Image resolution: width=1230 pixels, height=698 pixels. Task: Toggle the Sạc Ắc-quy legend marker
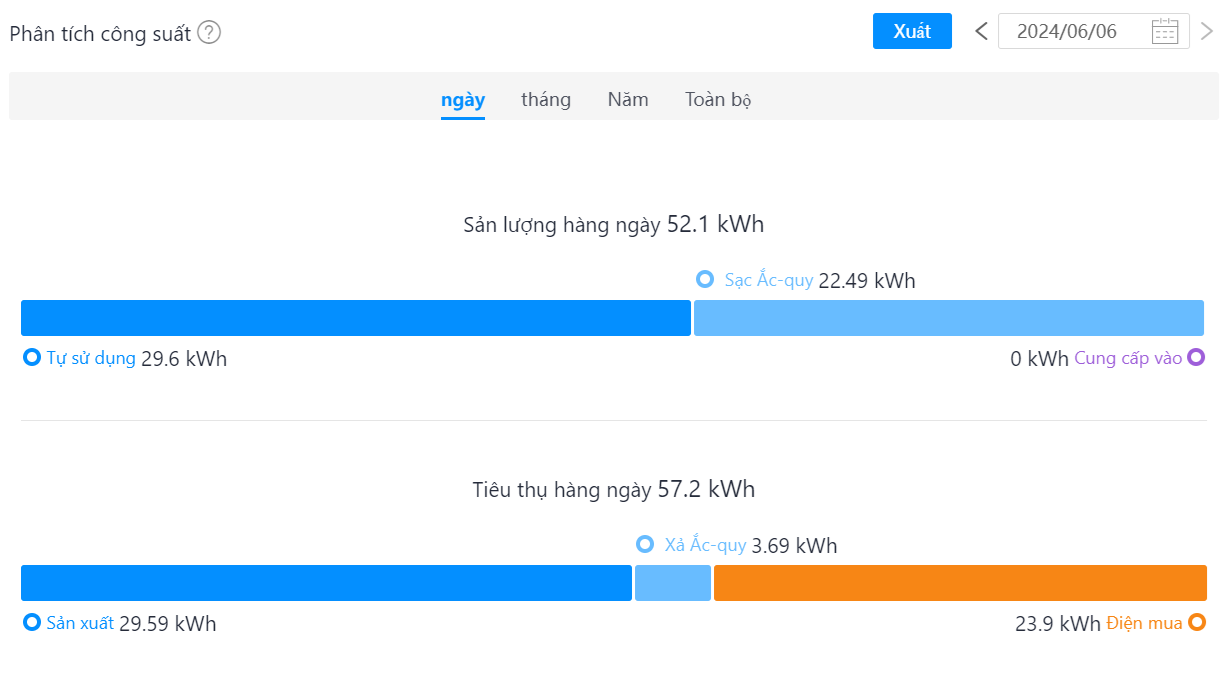[705, 280]
